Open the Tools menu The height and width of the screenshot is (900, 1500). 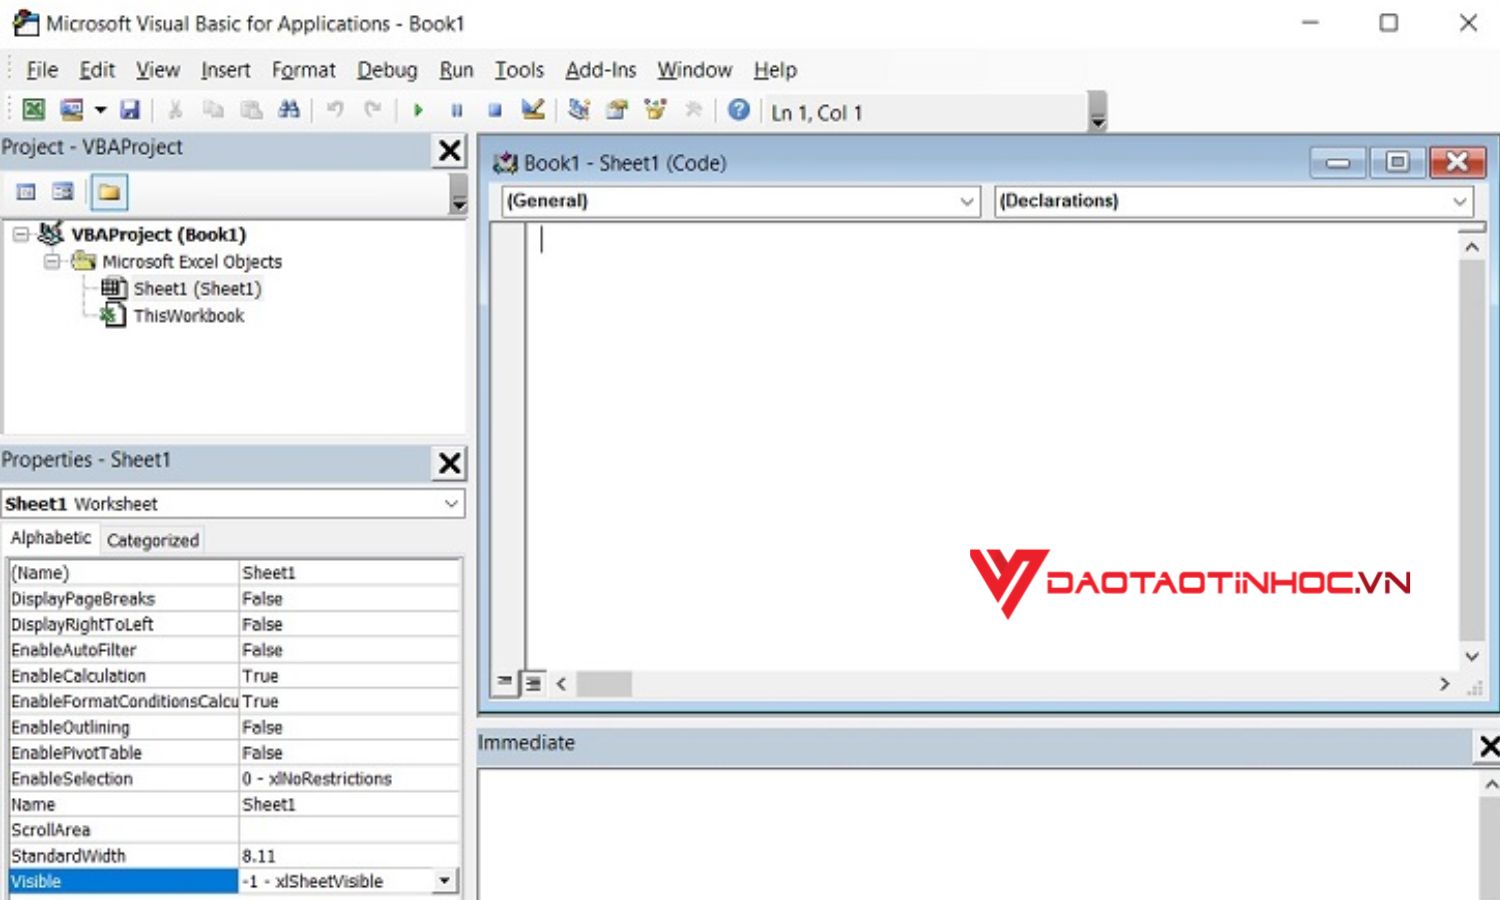pyautogui.click(x=519, y=70)
